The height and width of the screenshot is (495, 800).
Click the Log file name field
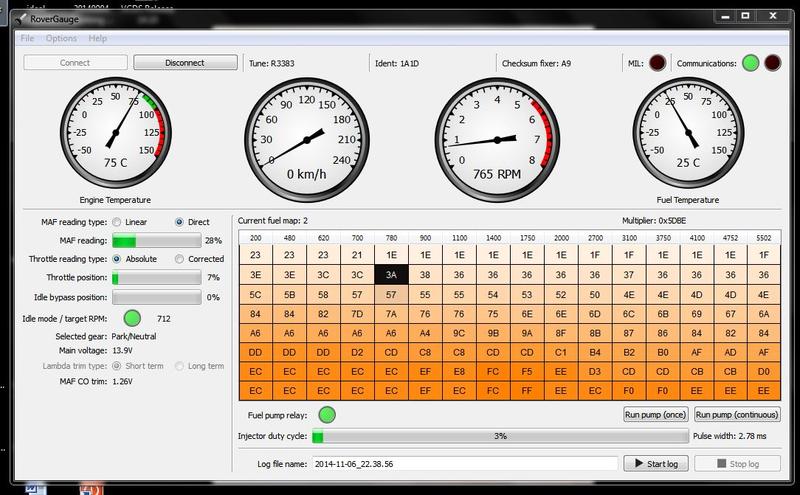click(463, 464)
